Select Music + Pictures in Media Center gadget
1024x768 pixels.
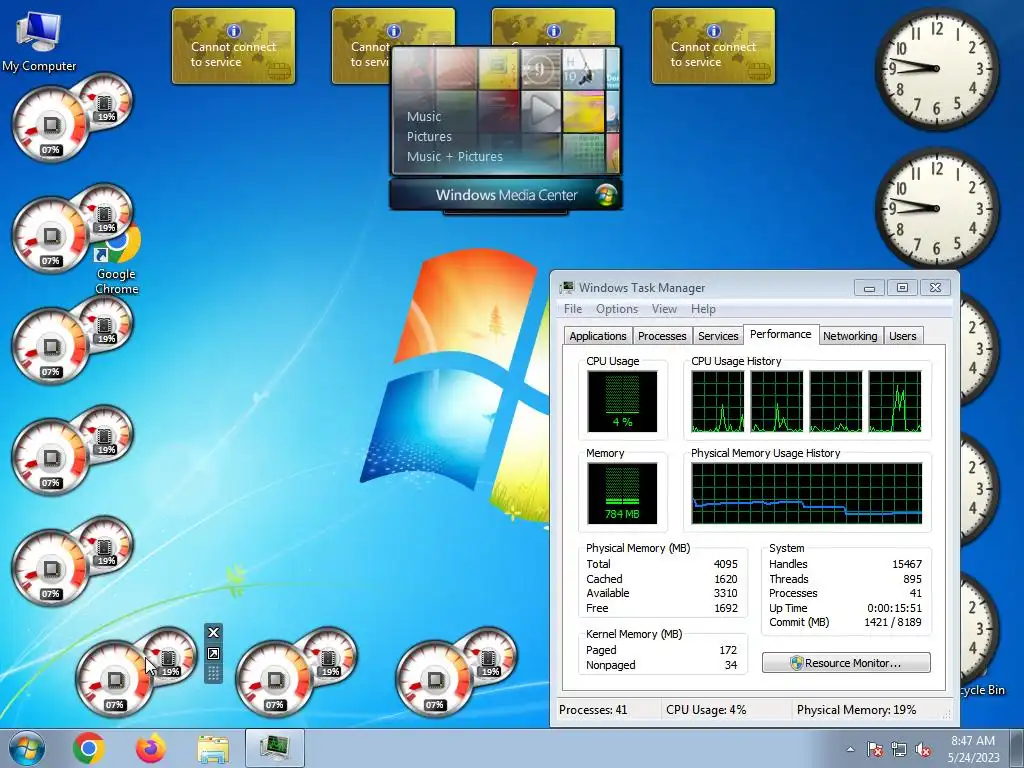click(x=455, y=156)
